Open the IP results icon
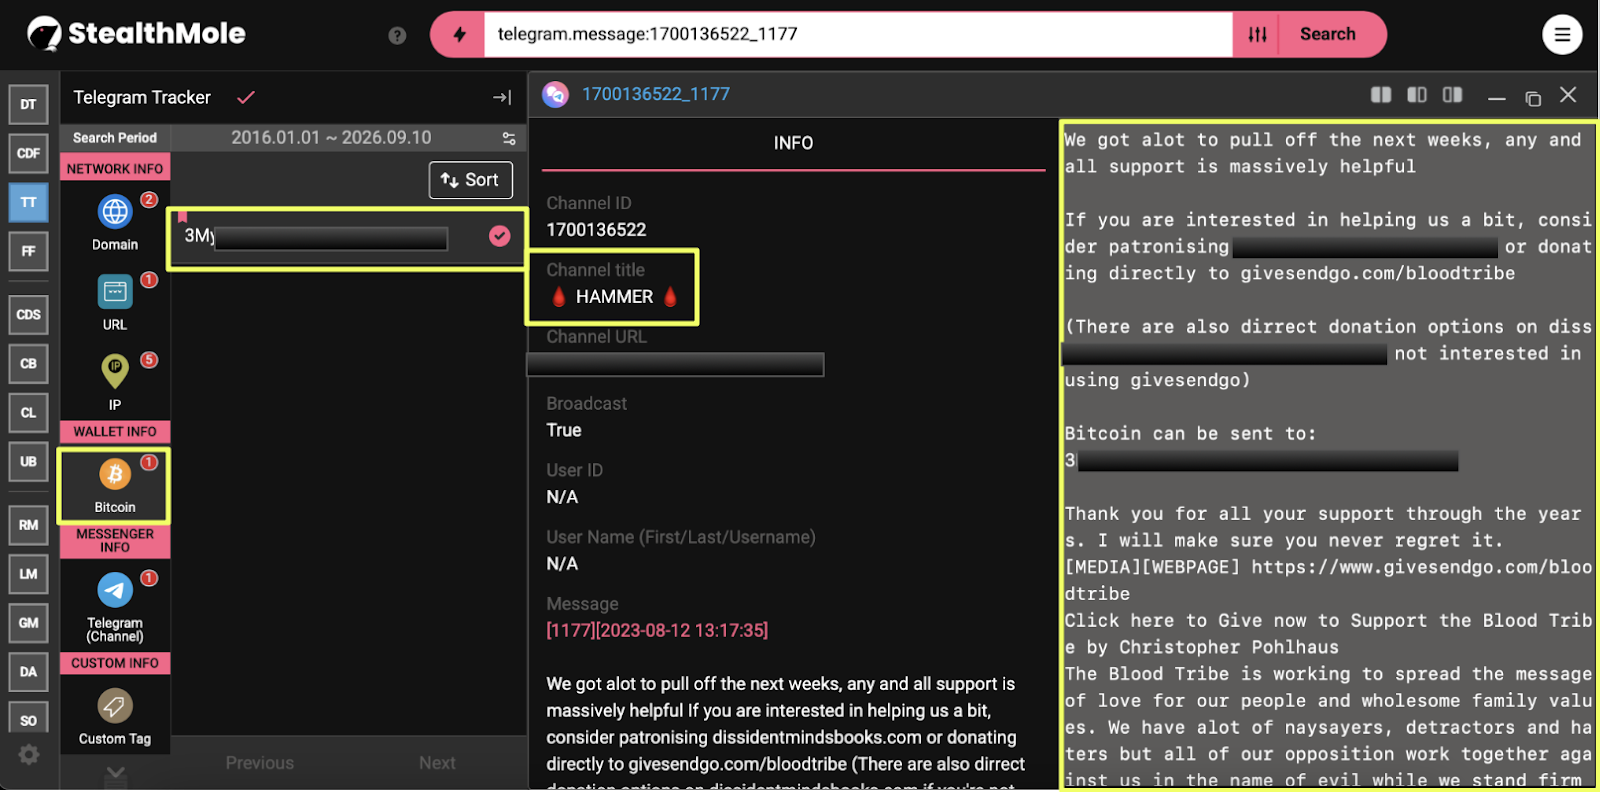The image size is (1600, 792). click(x=115, y=371)
